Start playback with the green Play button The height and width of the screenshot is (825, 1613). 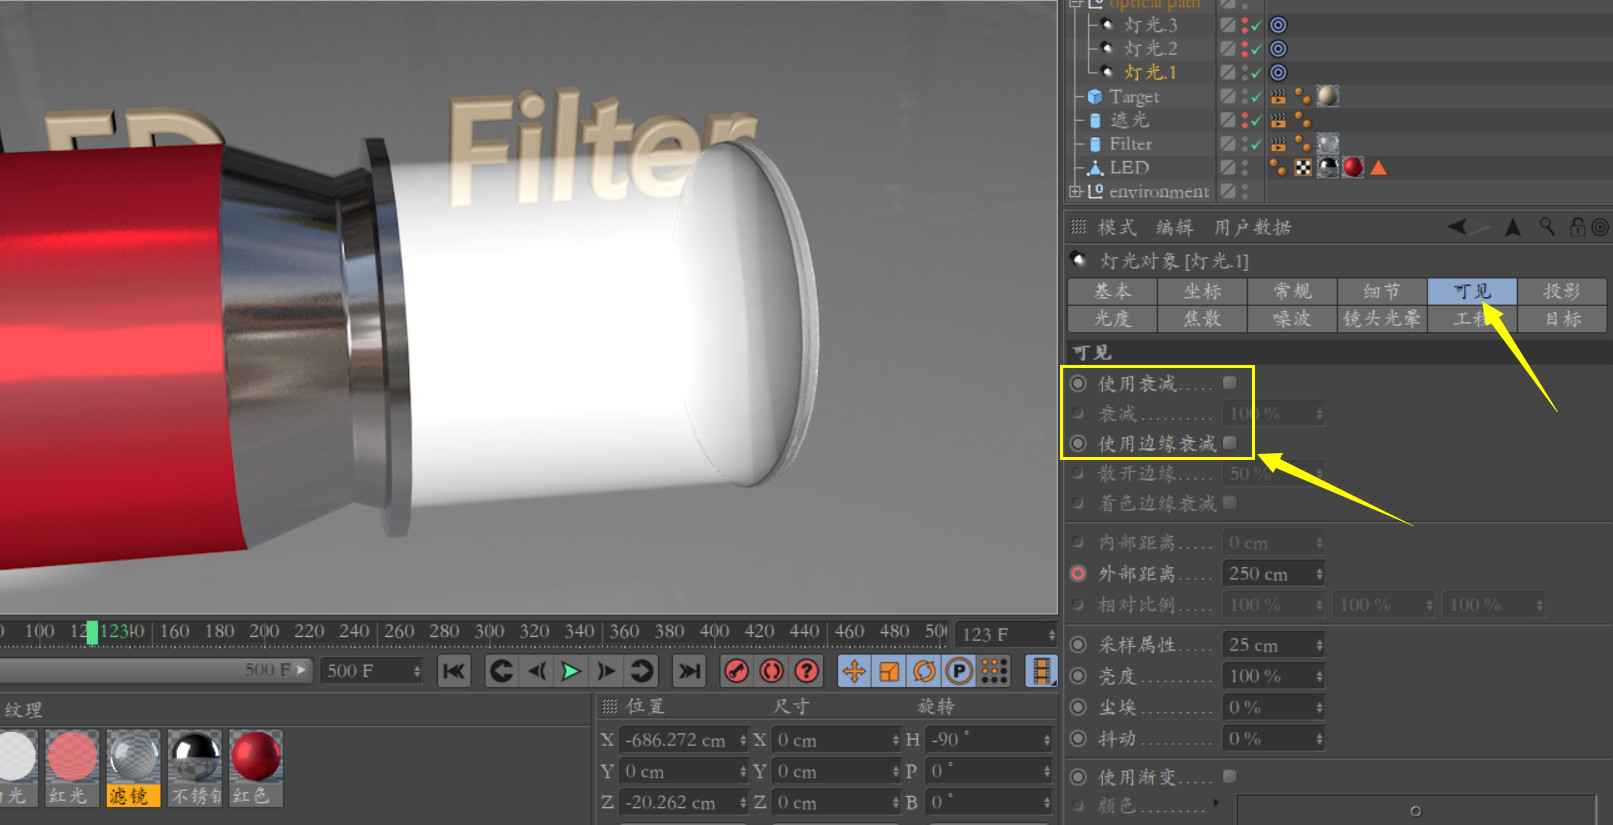[571, 671]
